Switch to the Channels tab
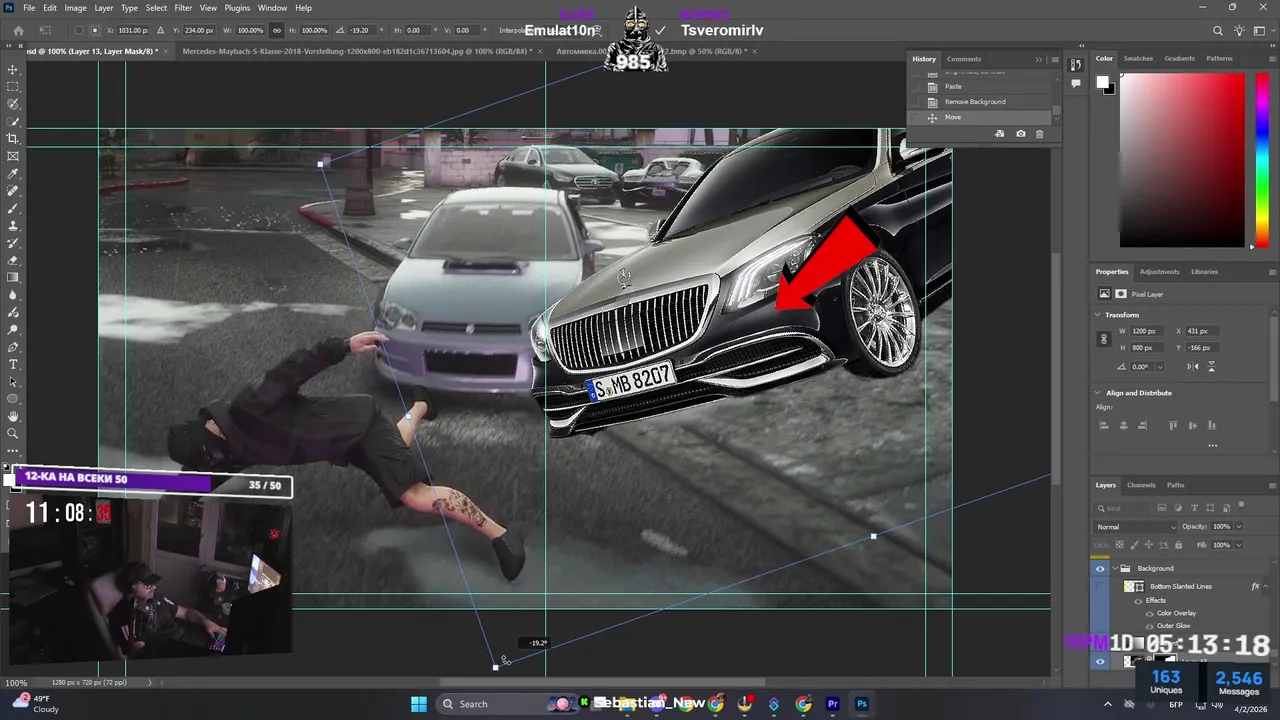The image size is (1280, 720). [1141, 485]
